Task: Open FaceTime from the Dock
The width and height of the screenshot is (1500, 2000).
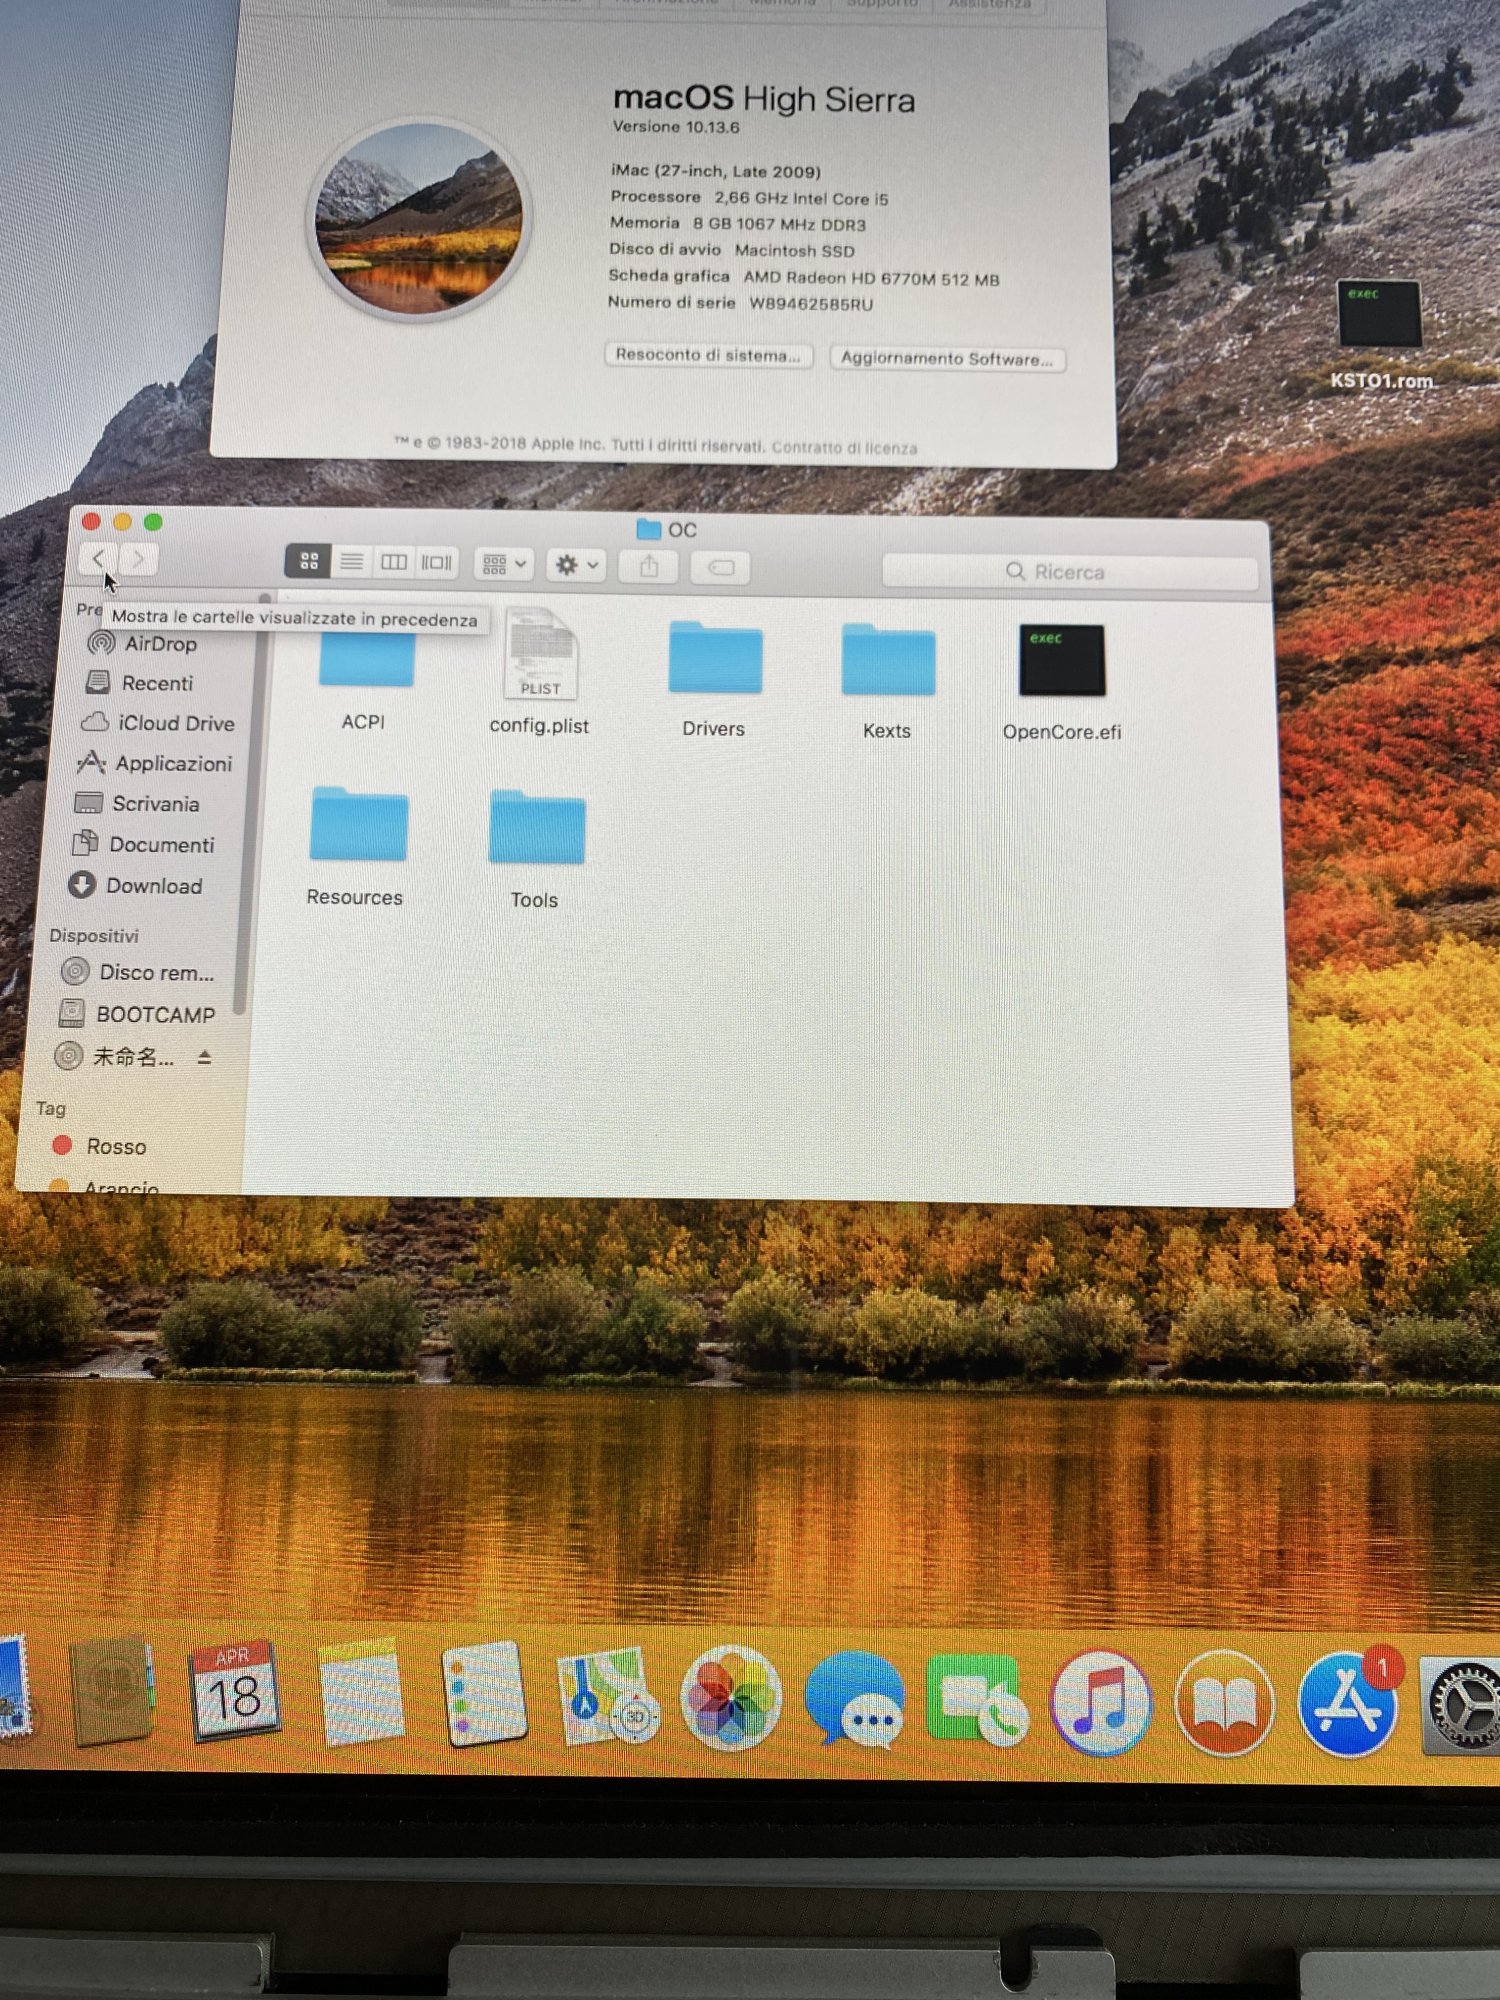Action: 977,1700
